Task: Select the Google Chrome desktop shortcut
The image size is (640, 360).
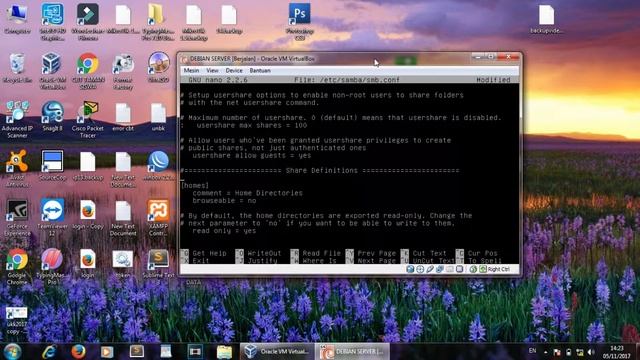Action: (17, 266)
